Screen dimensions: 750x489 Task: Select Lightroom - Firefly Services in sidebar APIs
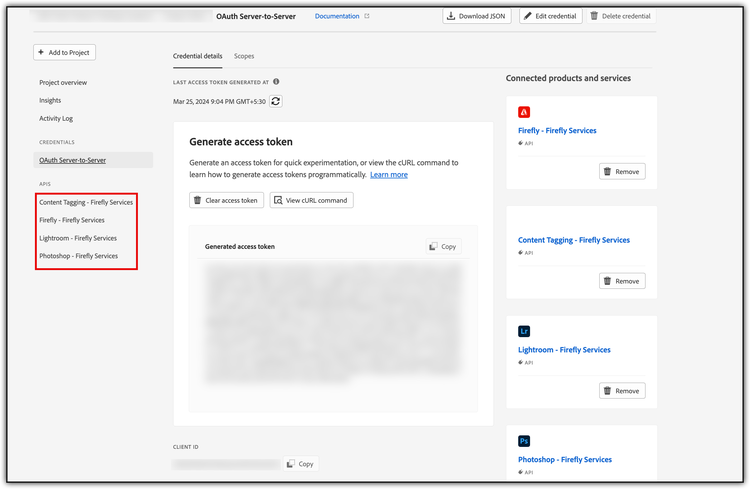pos(78,238)
